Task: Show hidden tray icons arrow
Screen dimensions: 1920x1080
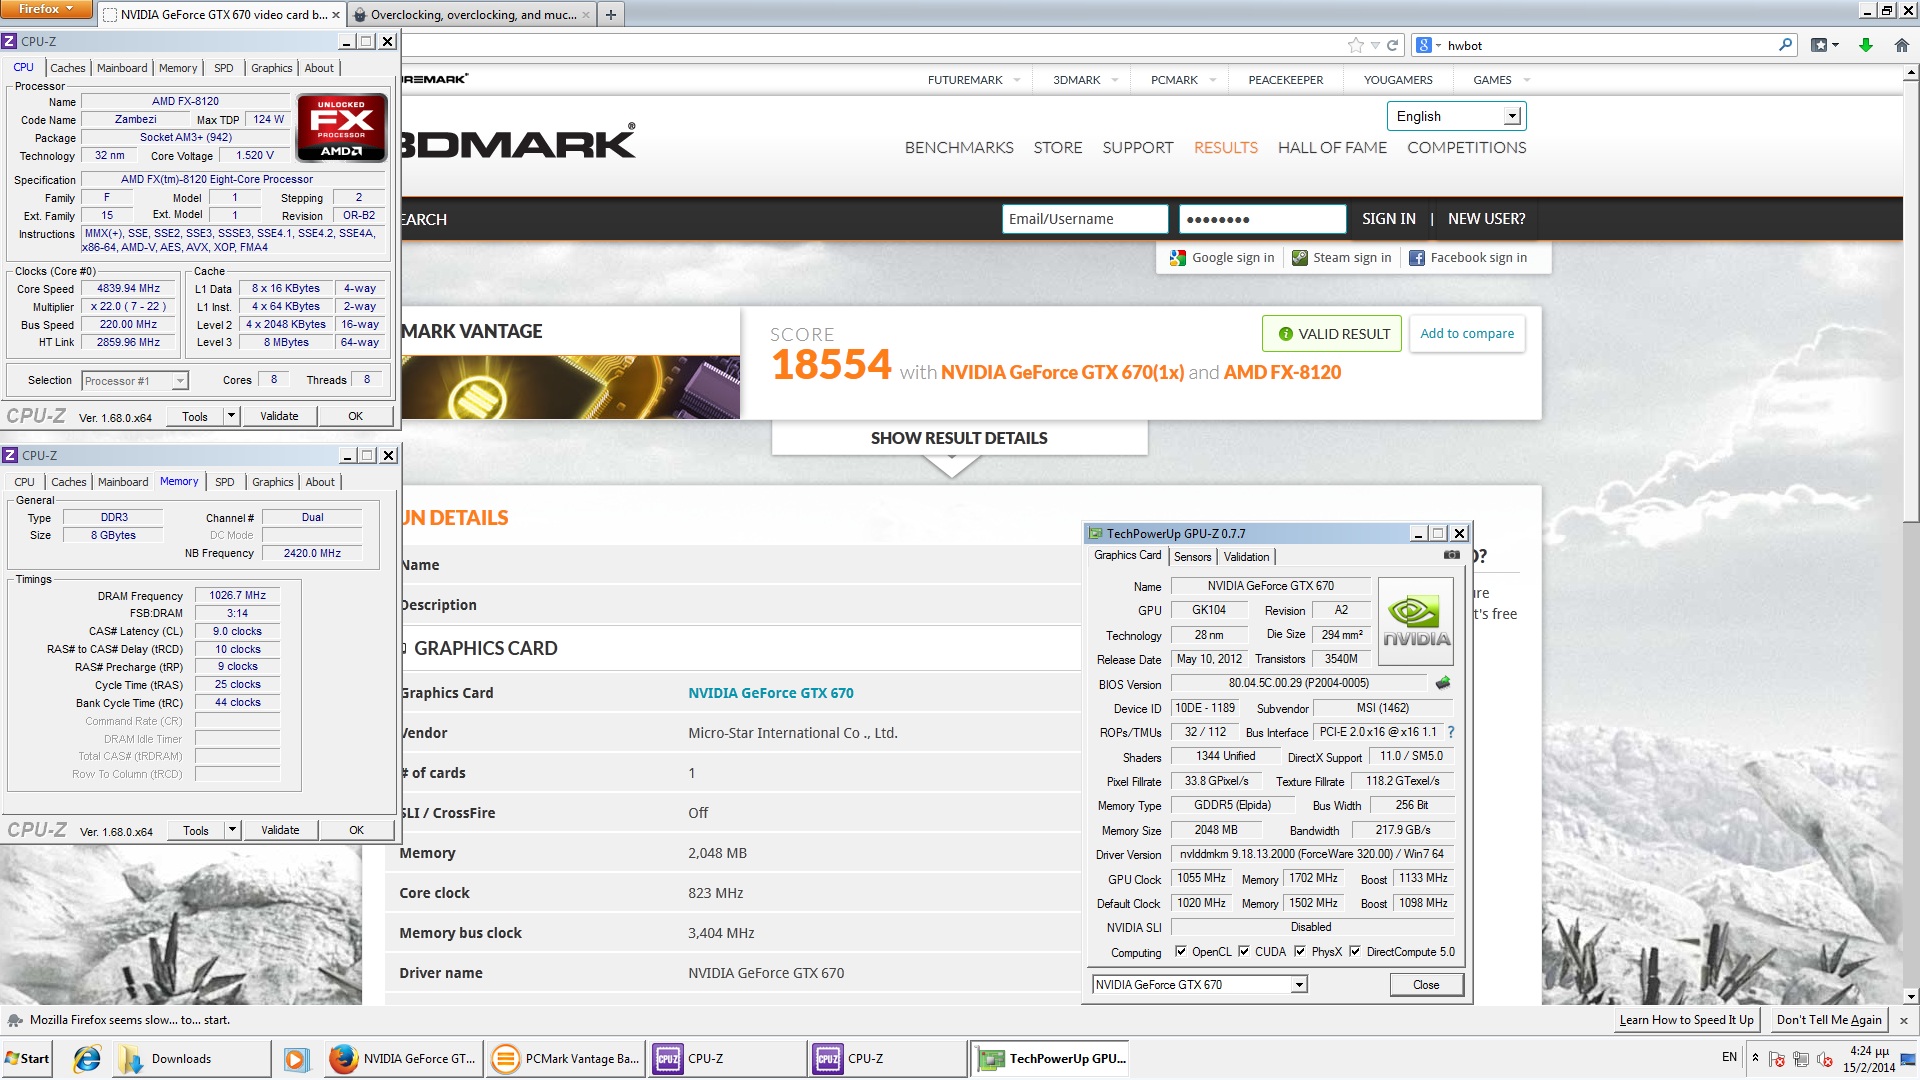Action: point(1755,1058)
